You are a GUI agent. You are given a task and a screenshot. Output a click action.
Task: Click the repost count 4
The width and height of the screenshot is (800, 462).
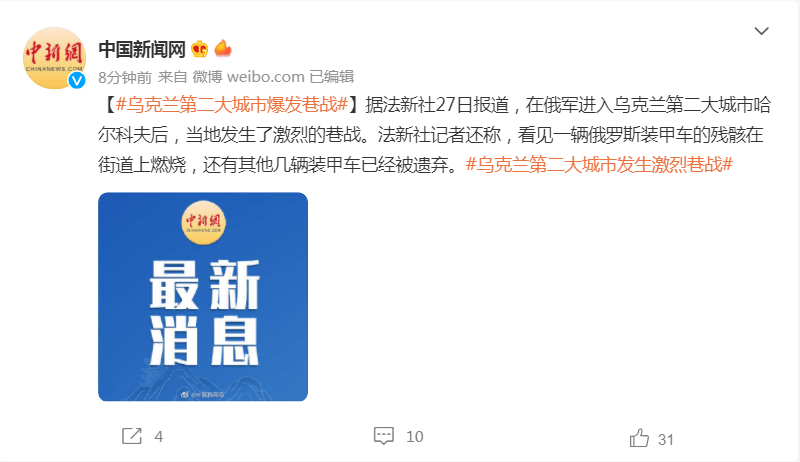[159, 437]
